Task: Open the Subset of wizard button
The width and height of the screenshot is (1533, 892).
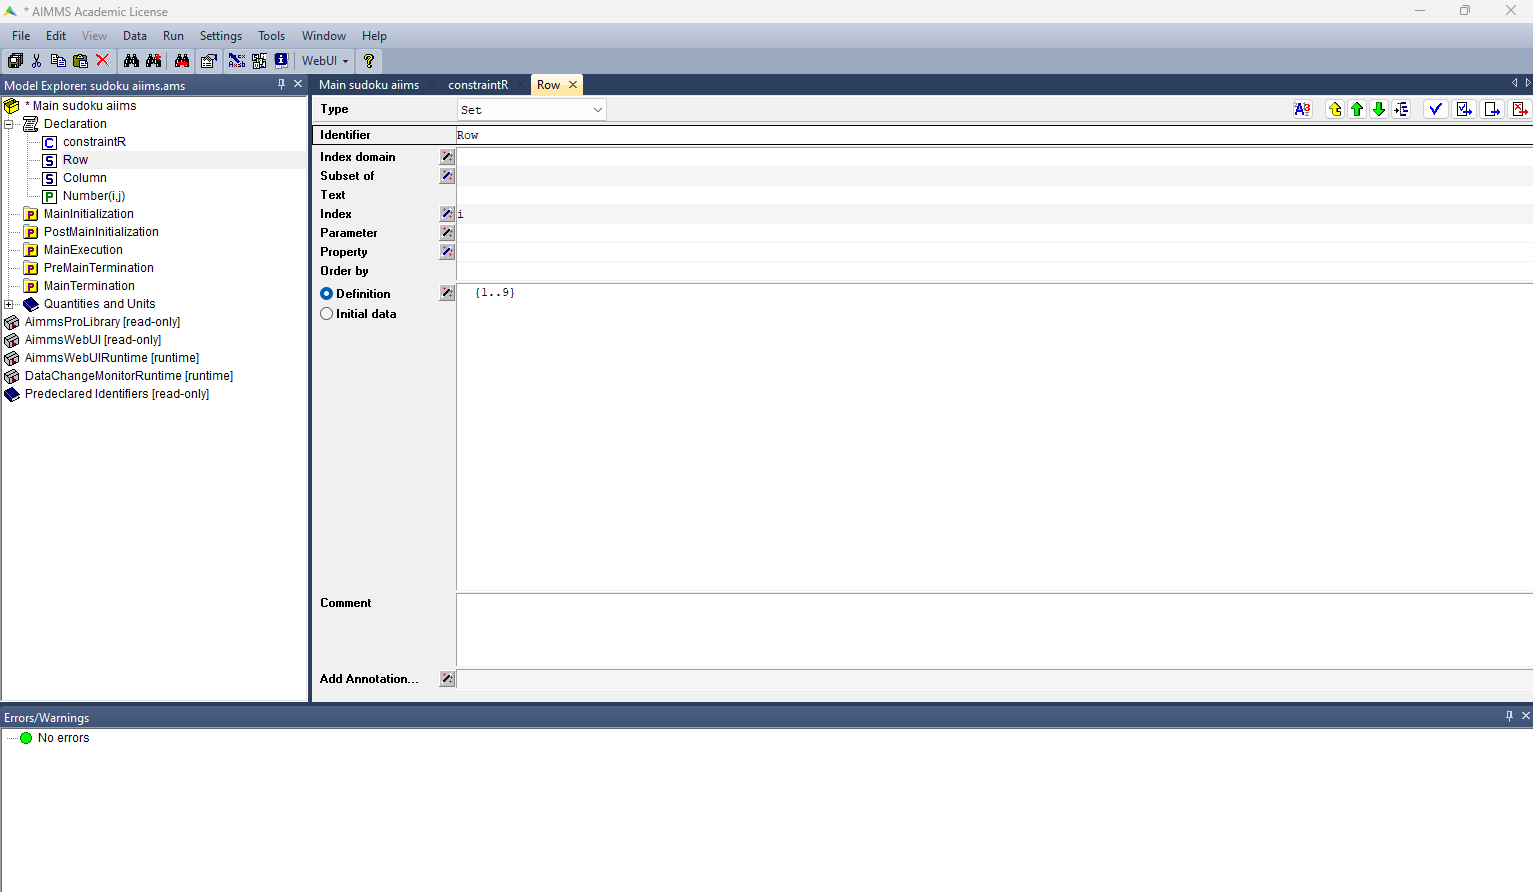Action: coord(447,176)
